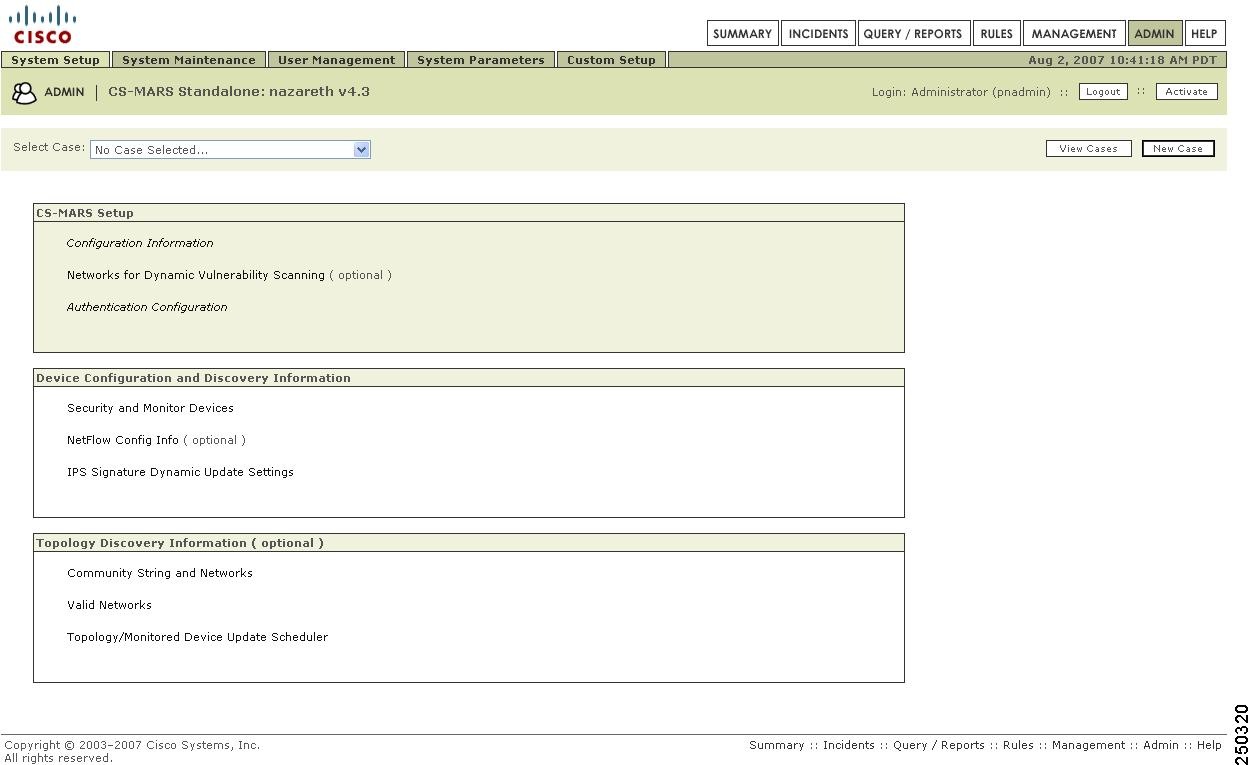Image resolution: width=1250 pixels, height=765 pixels.
Task: Go to QUERY / REPORTS tab
Action: coord(913,33)
